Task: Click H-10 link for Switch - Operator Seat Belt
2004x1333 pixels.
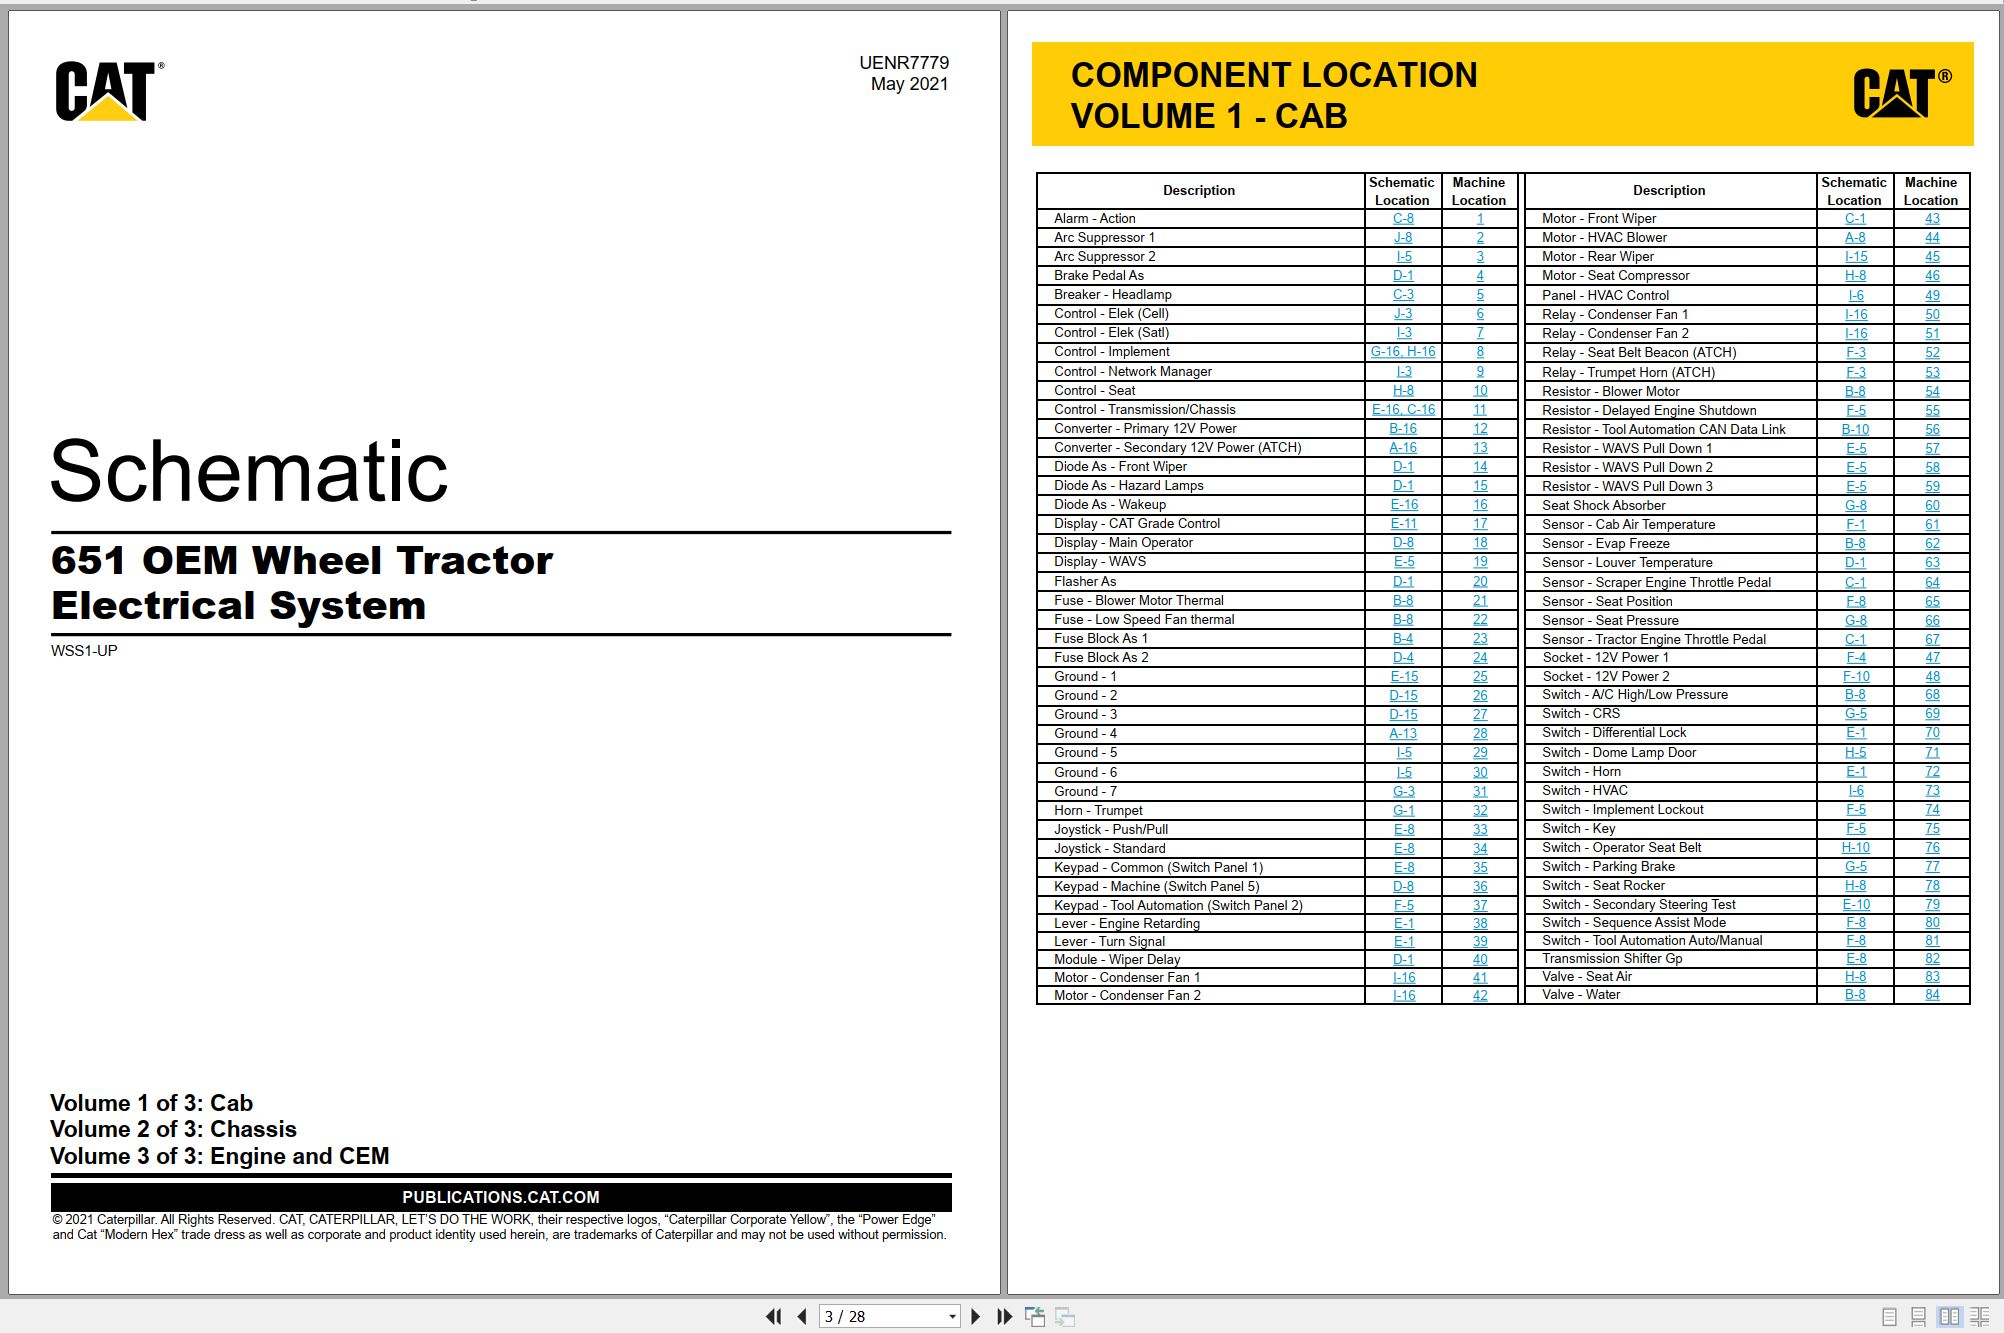Action: tap(1855, 847)
